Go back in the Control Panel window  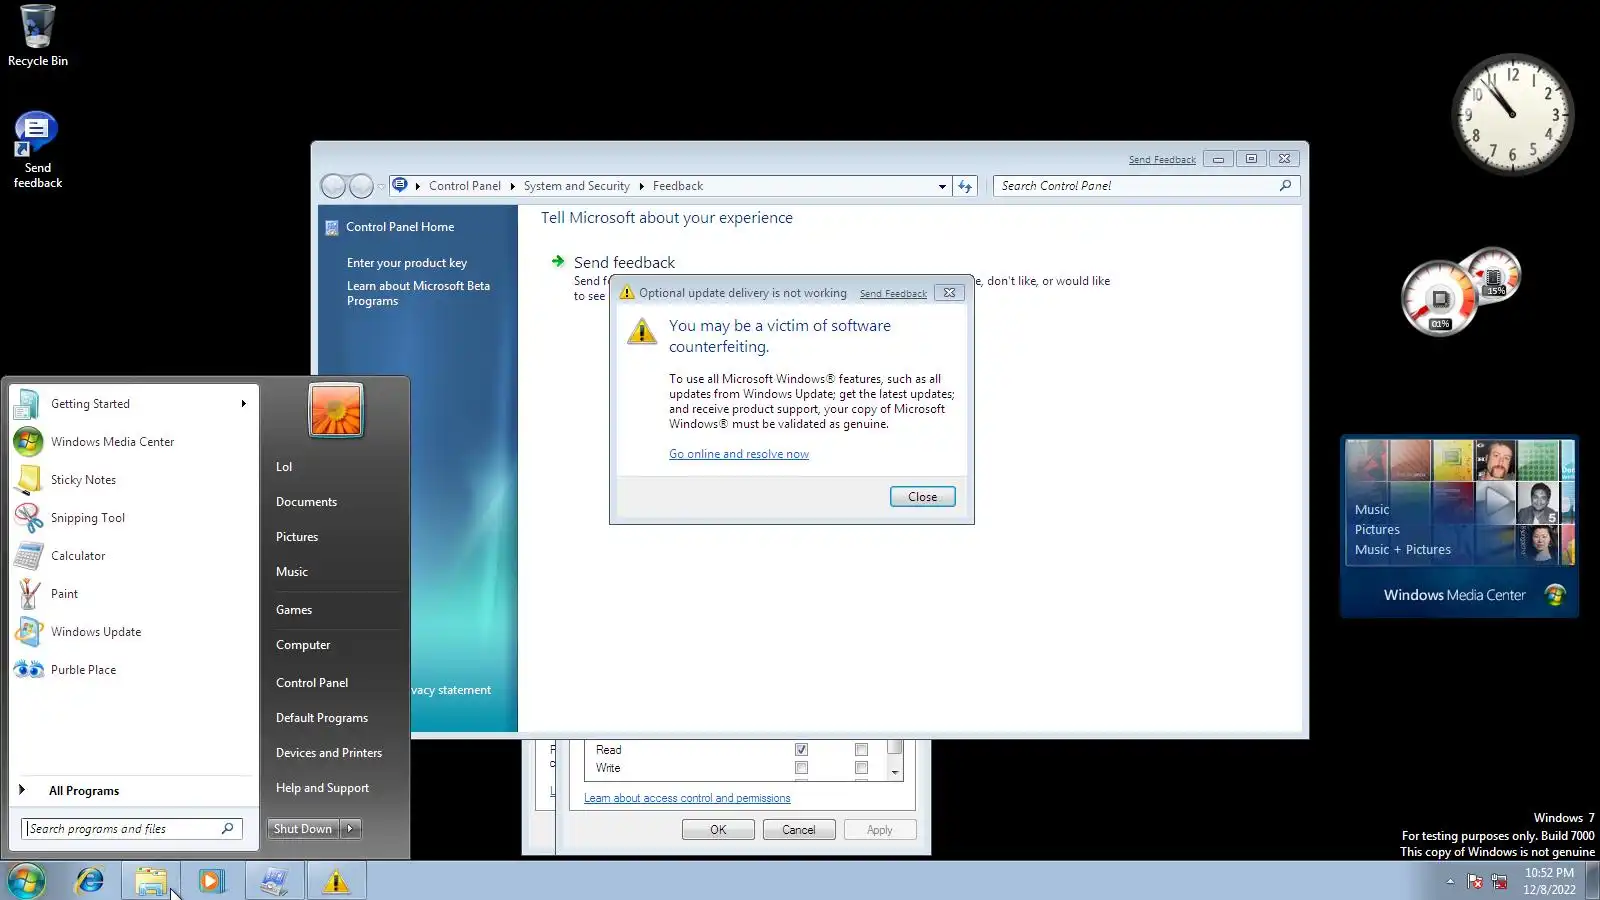pyautogui.click(x=334, y=186)
